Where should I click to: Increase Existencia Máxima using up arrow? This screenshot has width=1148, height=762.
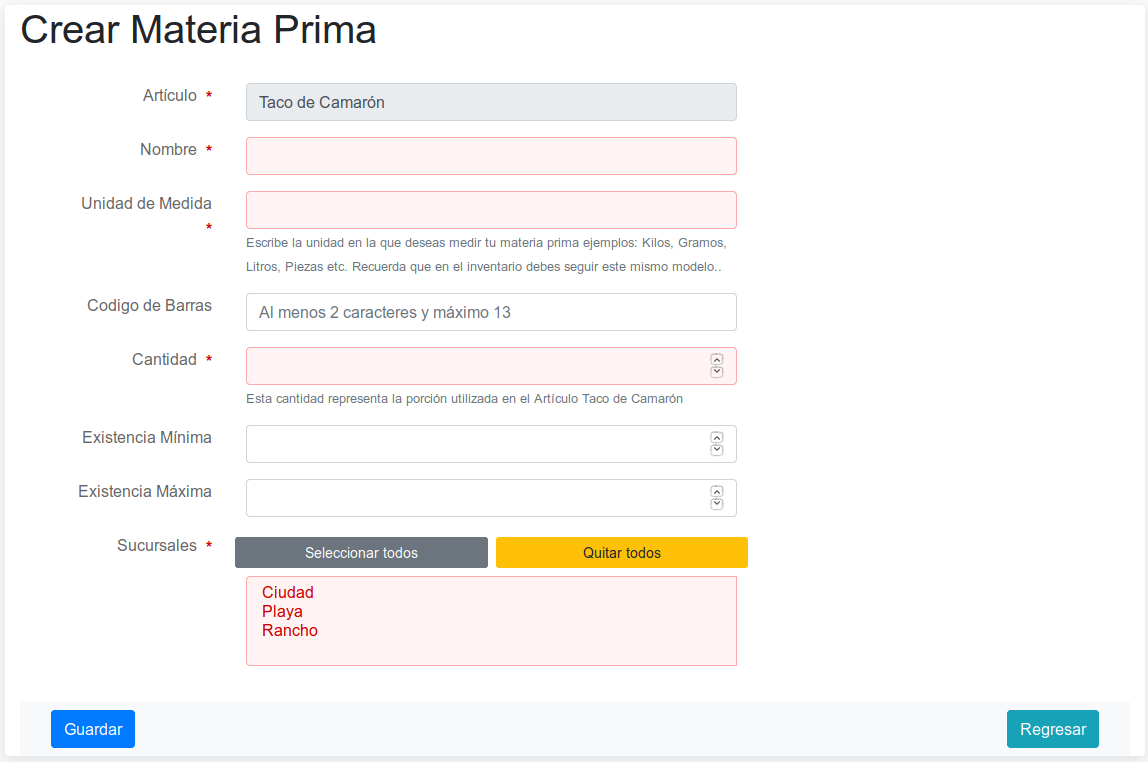point(716,492)
